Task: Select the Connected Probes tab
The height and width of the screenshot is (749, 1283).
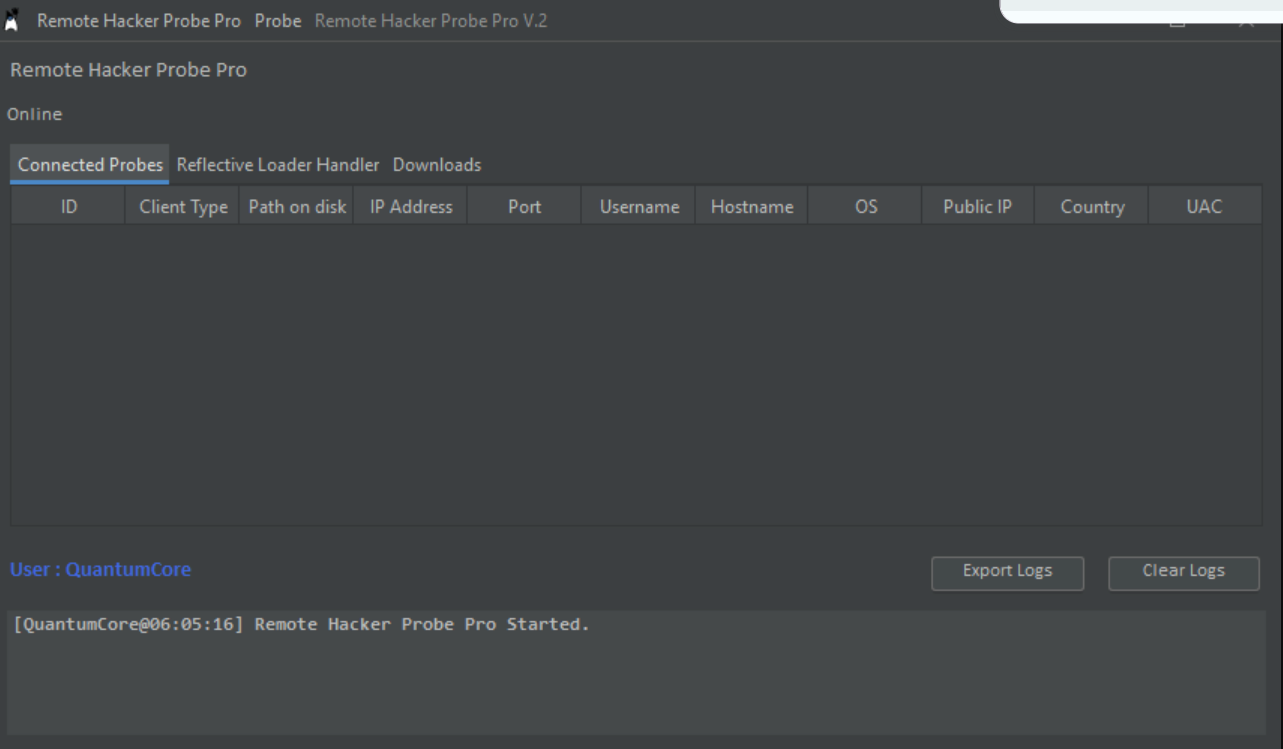Action: (89, 163)
